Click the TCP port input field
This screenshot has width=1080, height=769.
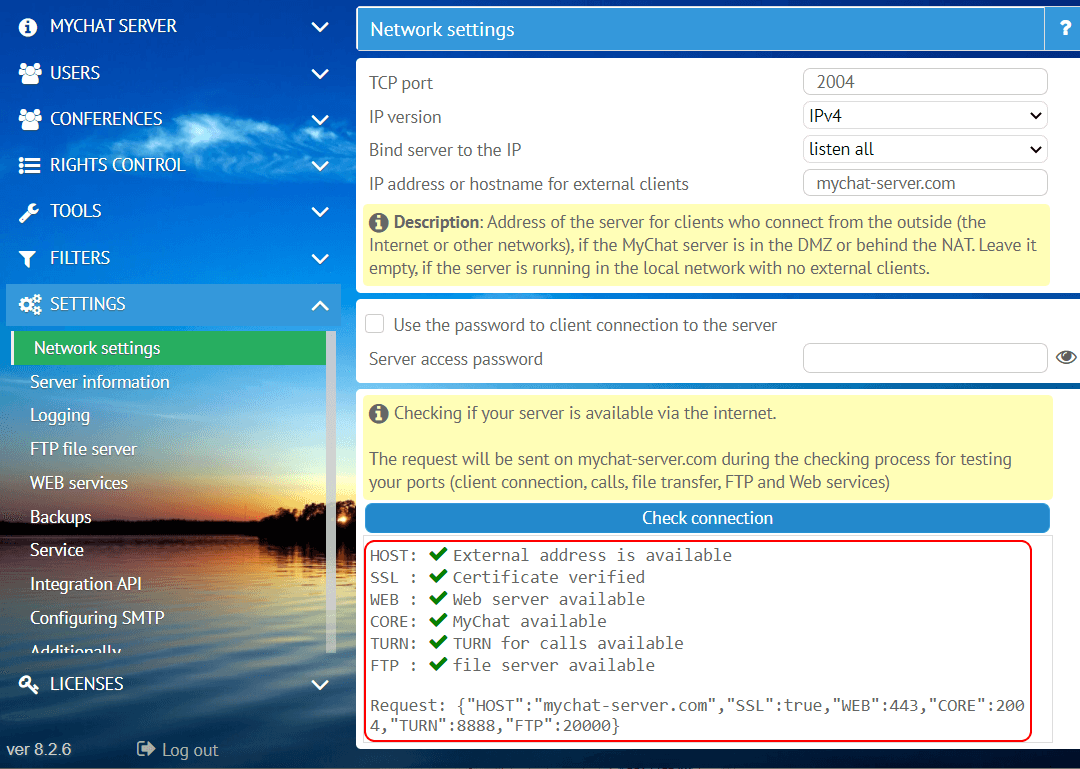[x=925, y=82]
